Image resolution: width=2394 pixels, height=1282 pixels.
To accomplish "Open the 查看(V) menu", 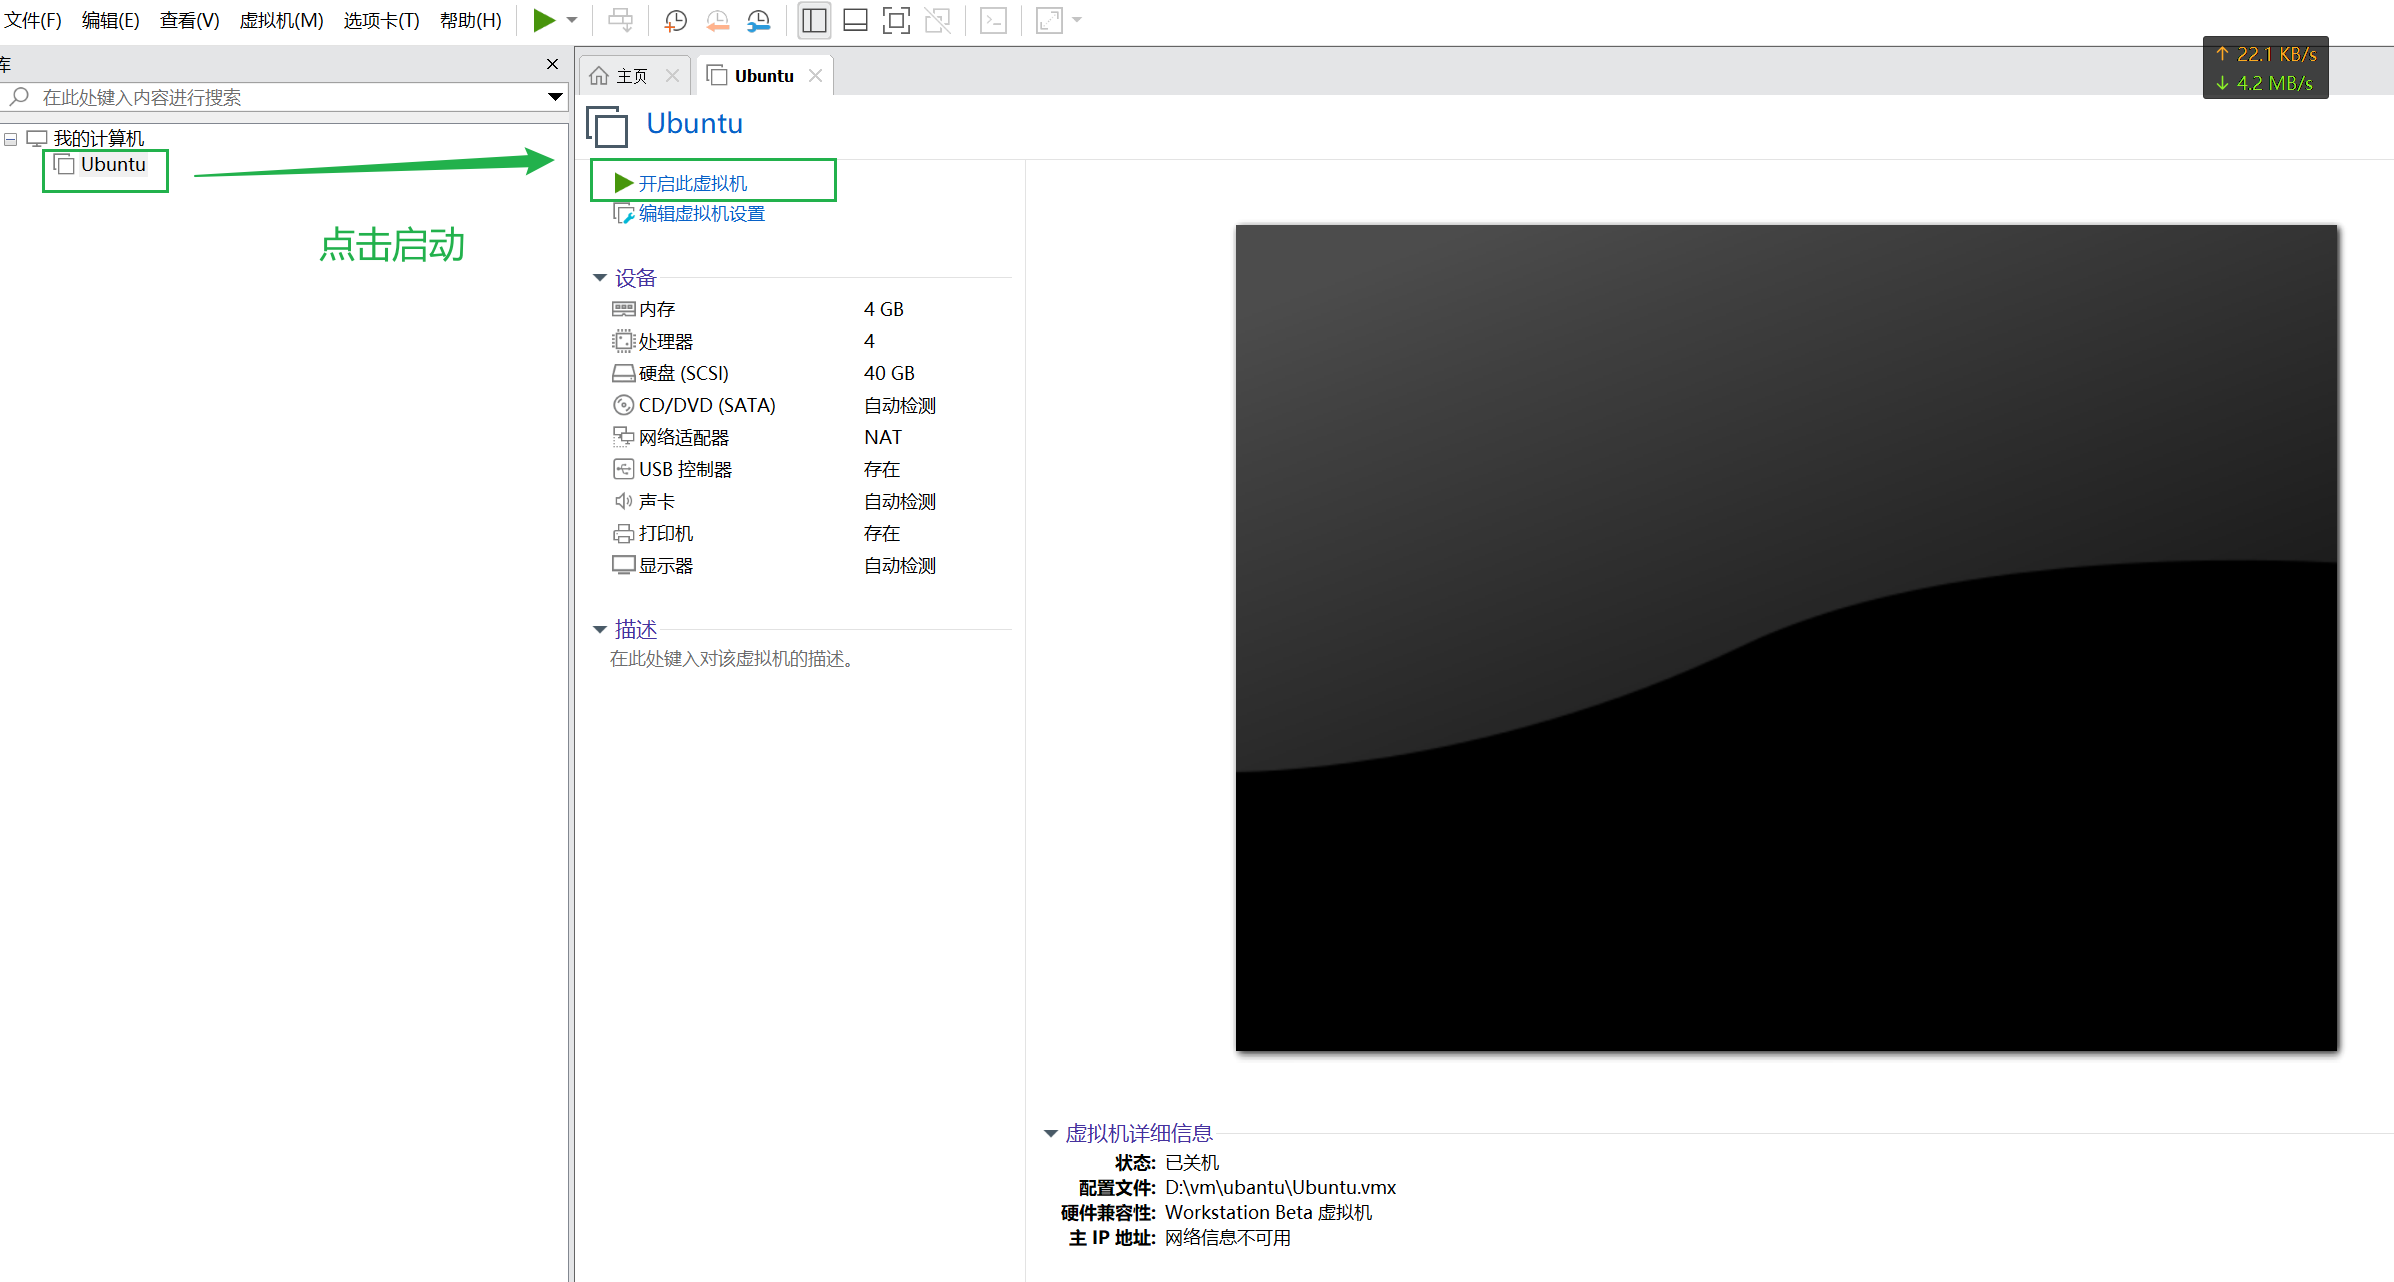I will 189,20.
